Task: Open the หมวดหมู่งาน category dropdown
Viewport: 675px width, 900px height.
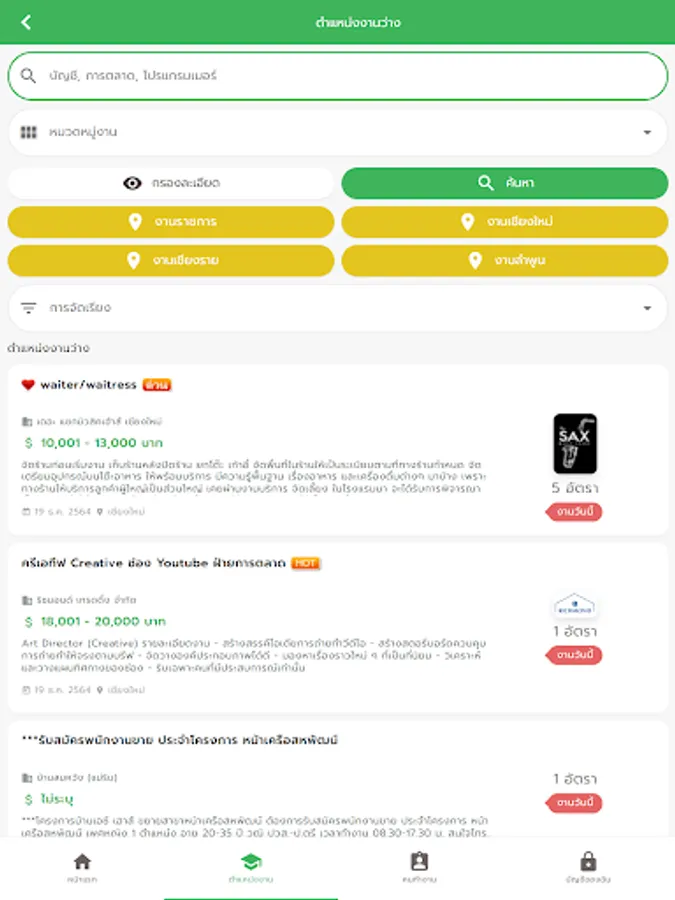Action: pyautogui.click(x=338, y=132)
